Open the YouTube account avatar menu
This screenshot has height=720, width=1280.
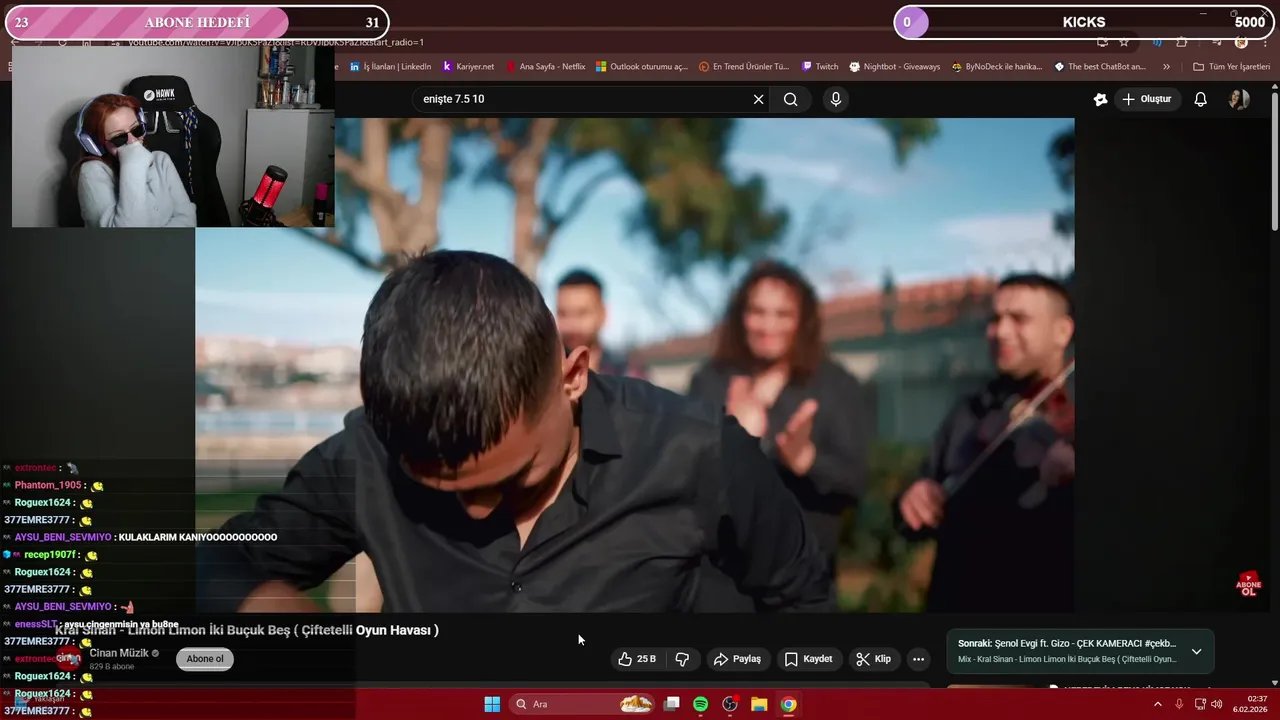(1239, 99)
